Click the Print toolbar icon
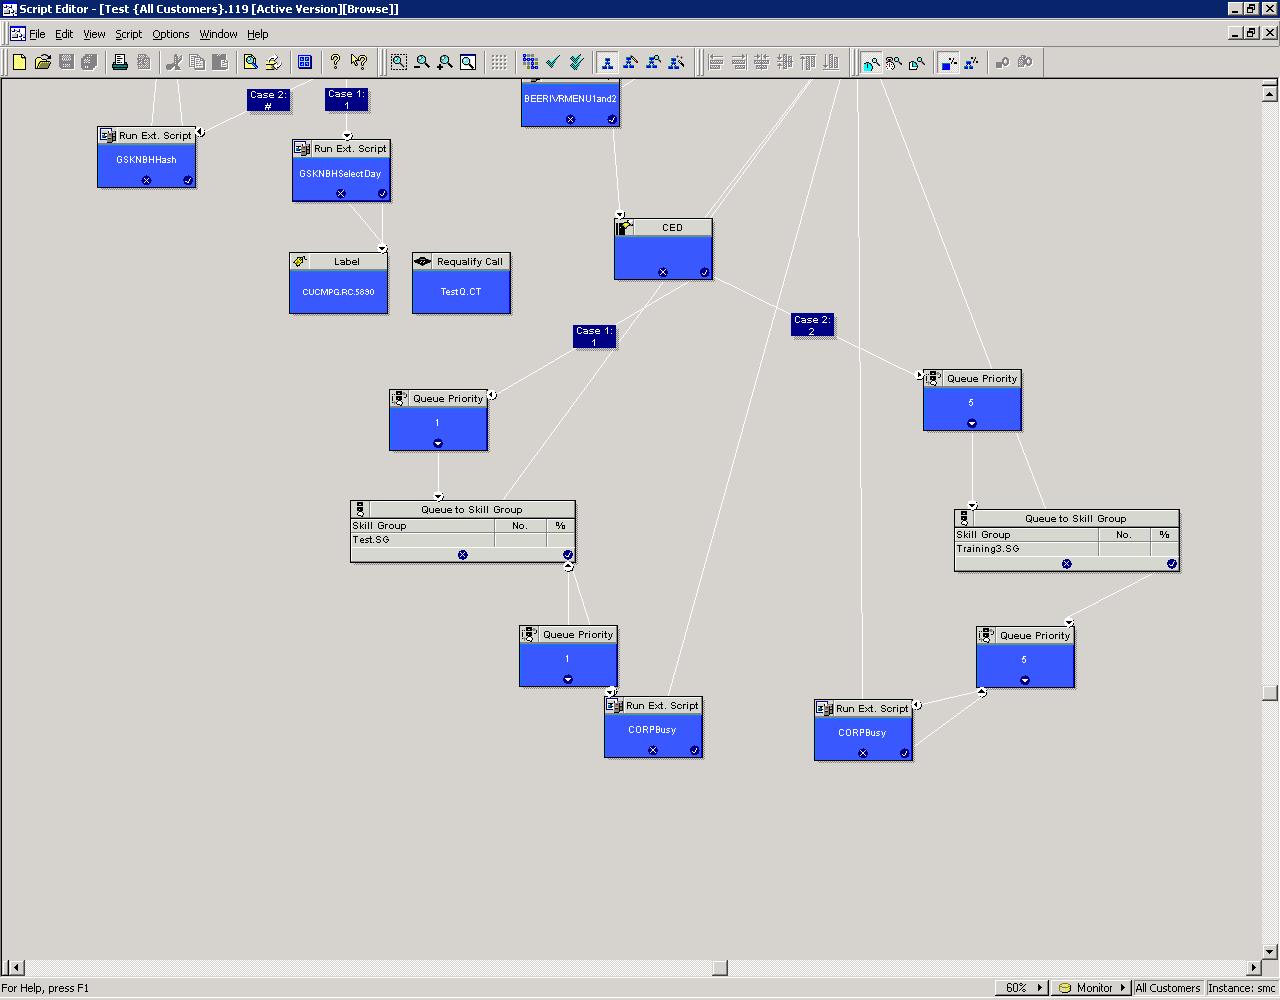This screenshot has width=1280, height=1000. coord(120,62)
